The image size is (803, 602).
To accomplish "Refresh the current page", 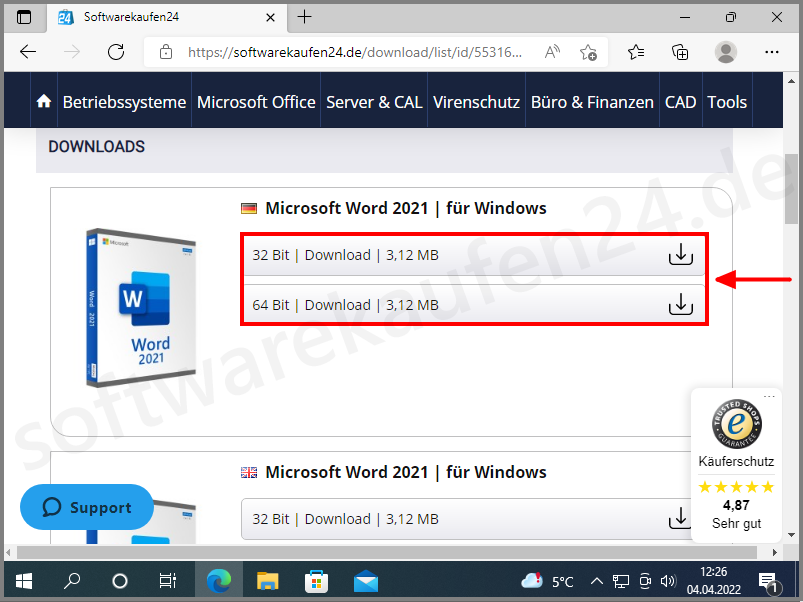I will [115, 52].
